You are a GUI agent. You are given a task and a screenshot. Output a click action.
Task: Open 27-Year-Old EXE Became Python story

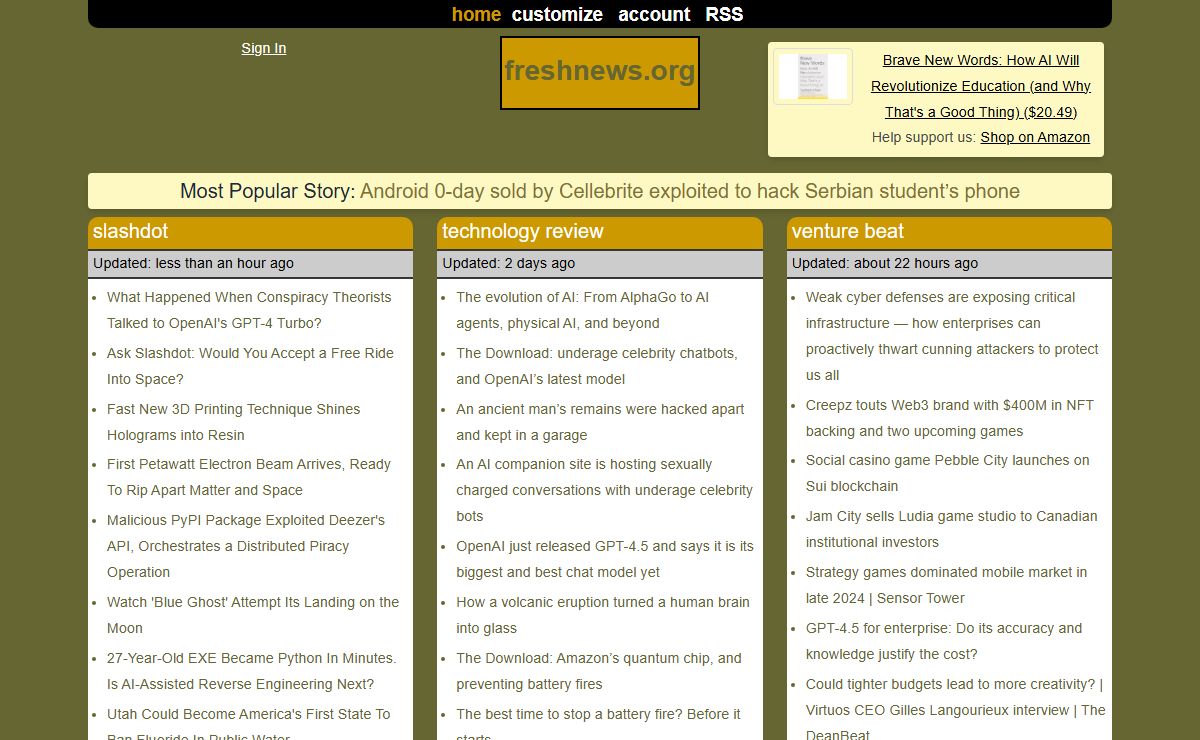pos(251,671)
